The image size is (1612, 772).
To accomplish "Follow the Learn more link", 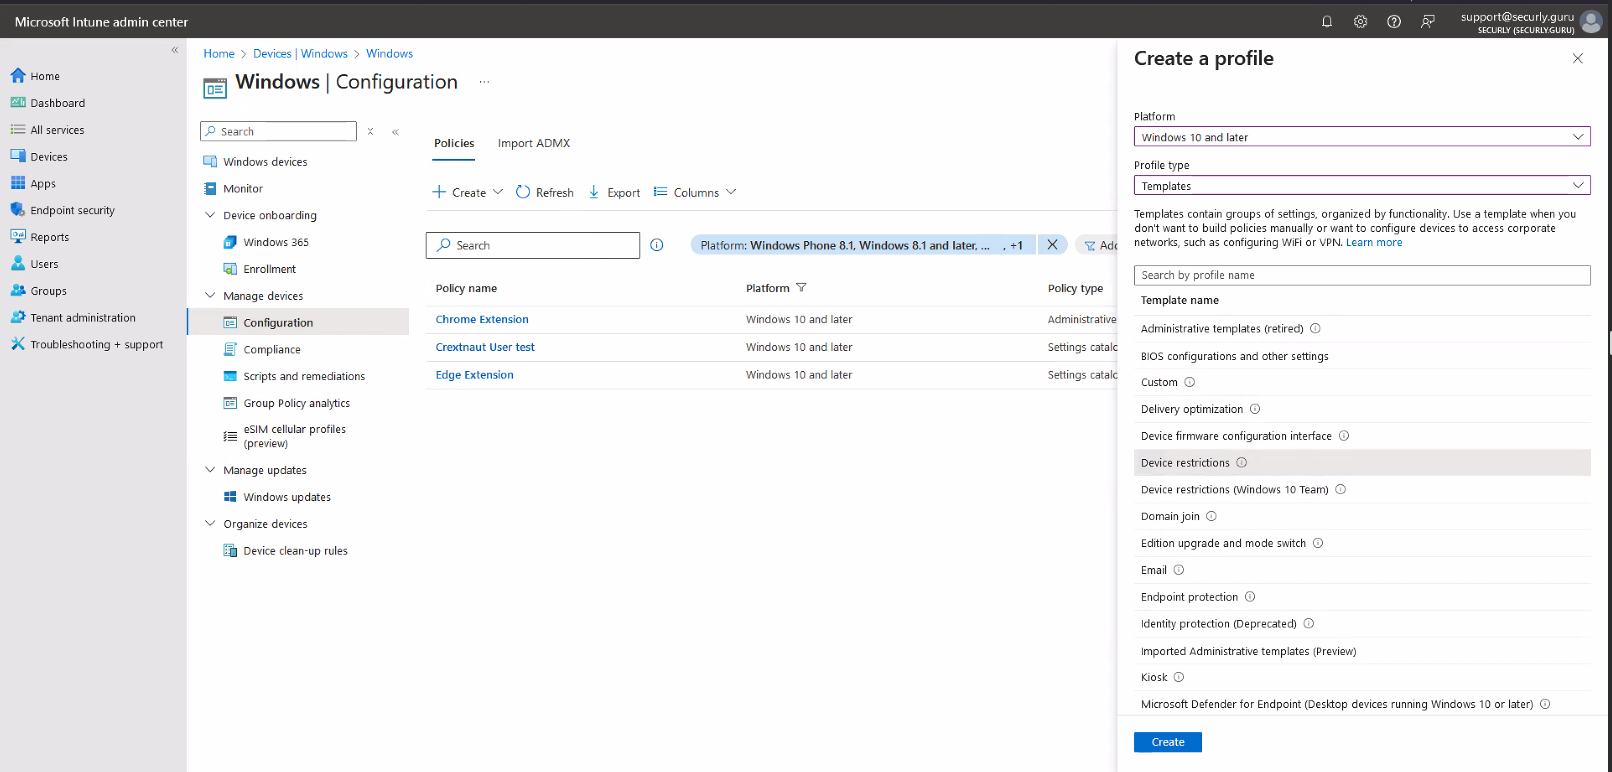I will pos(1374,243).
